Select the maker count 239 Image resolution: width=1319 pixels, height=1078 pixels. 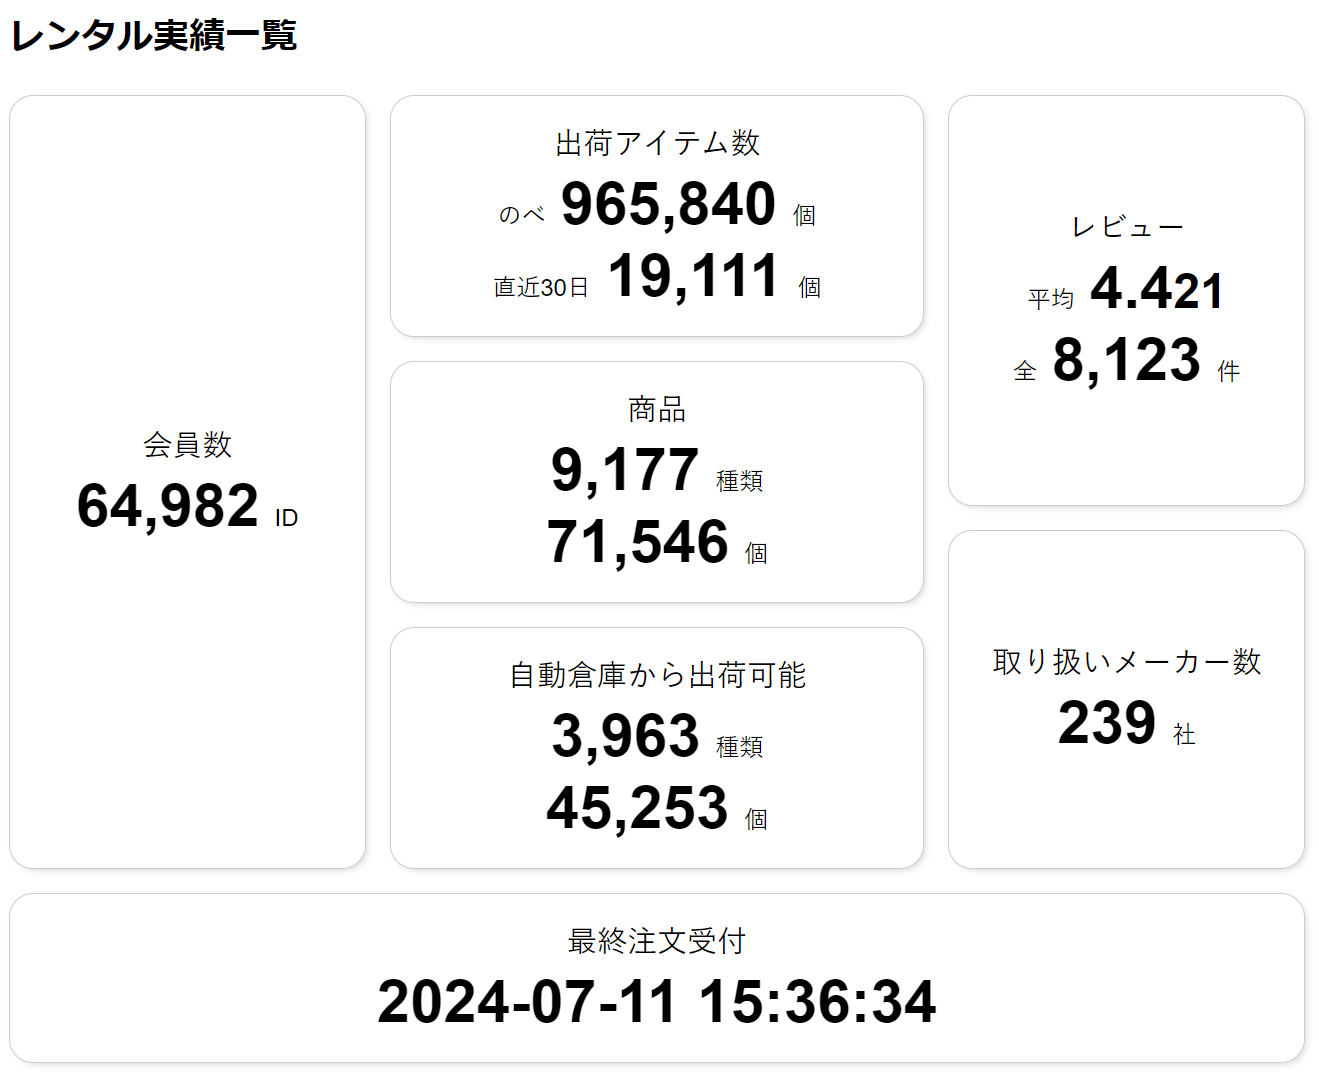1107,722
